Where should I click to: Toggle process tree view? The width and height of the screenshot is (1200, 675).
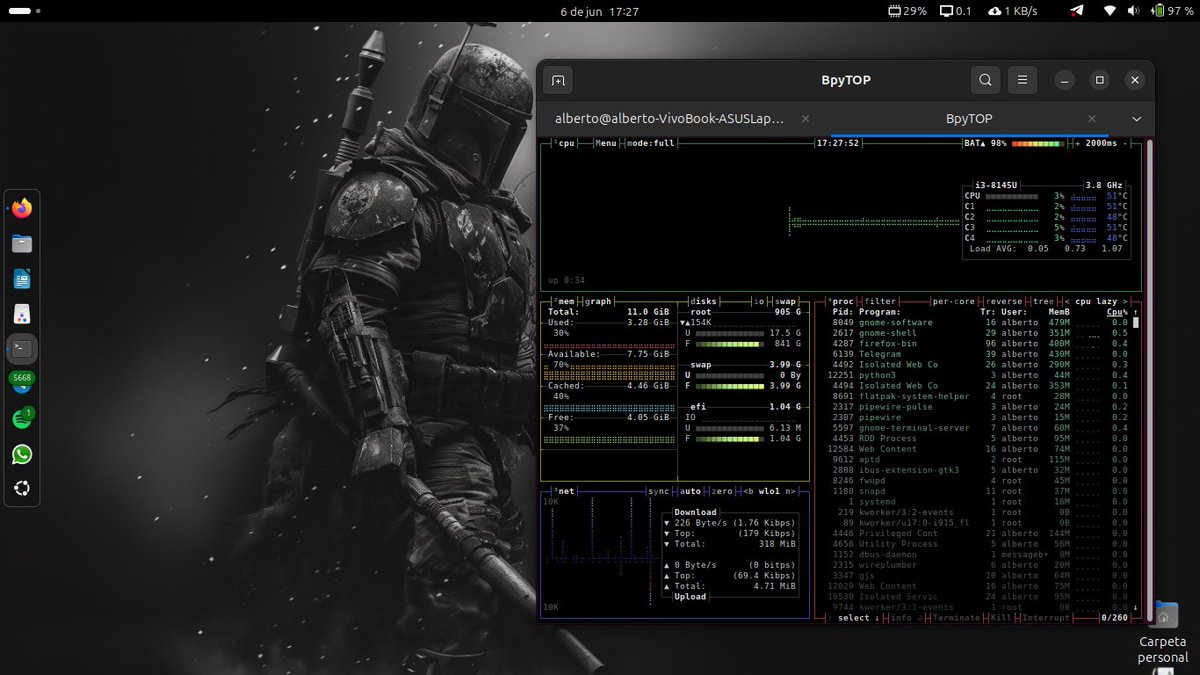click(1041, 301)
